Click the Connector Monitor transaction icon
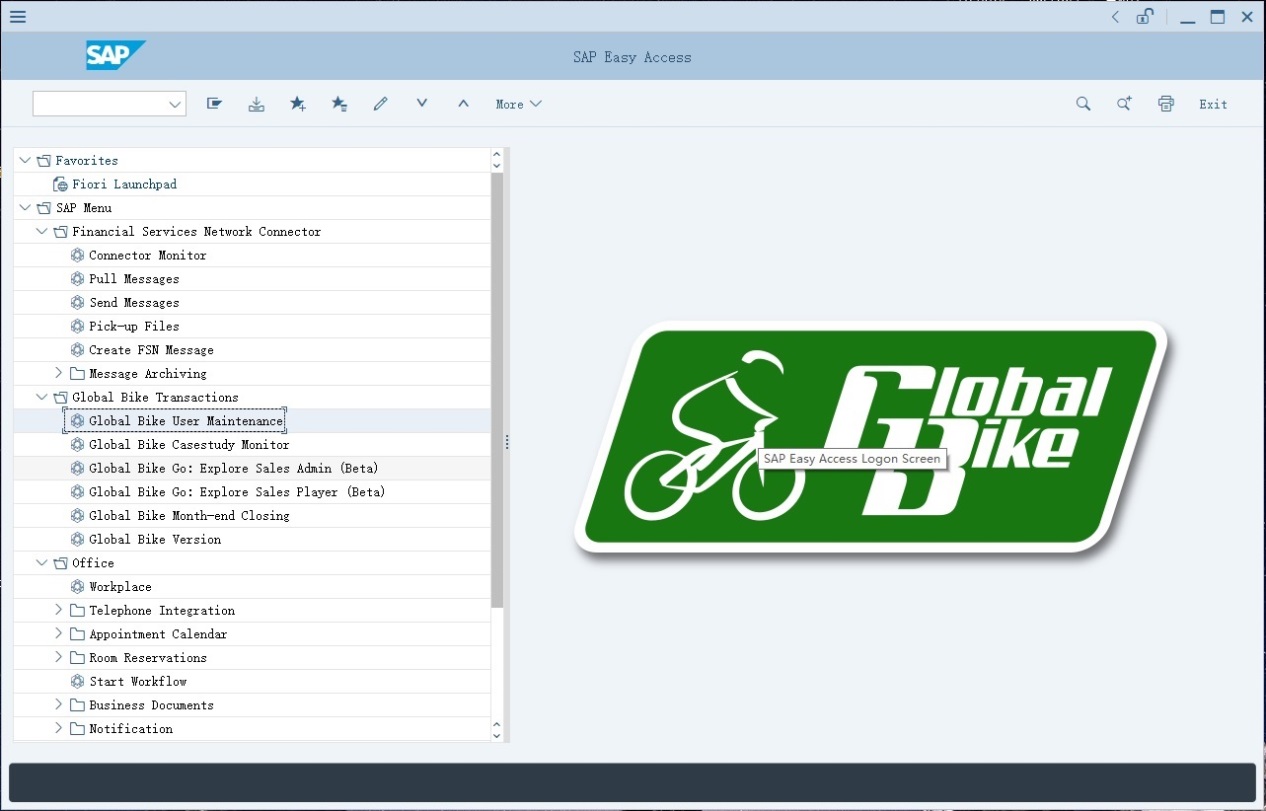Screen dimensions: 1266x811 (x=78, y=255)
